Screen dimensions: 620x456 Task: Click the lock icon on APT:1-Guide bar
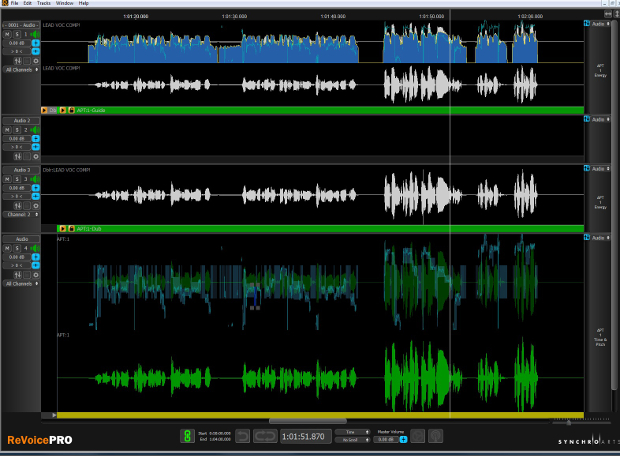72,110
